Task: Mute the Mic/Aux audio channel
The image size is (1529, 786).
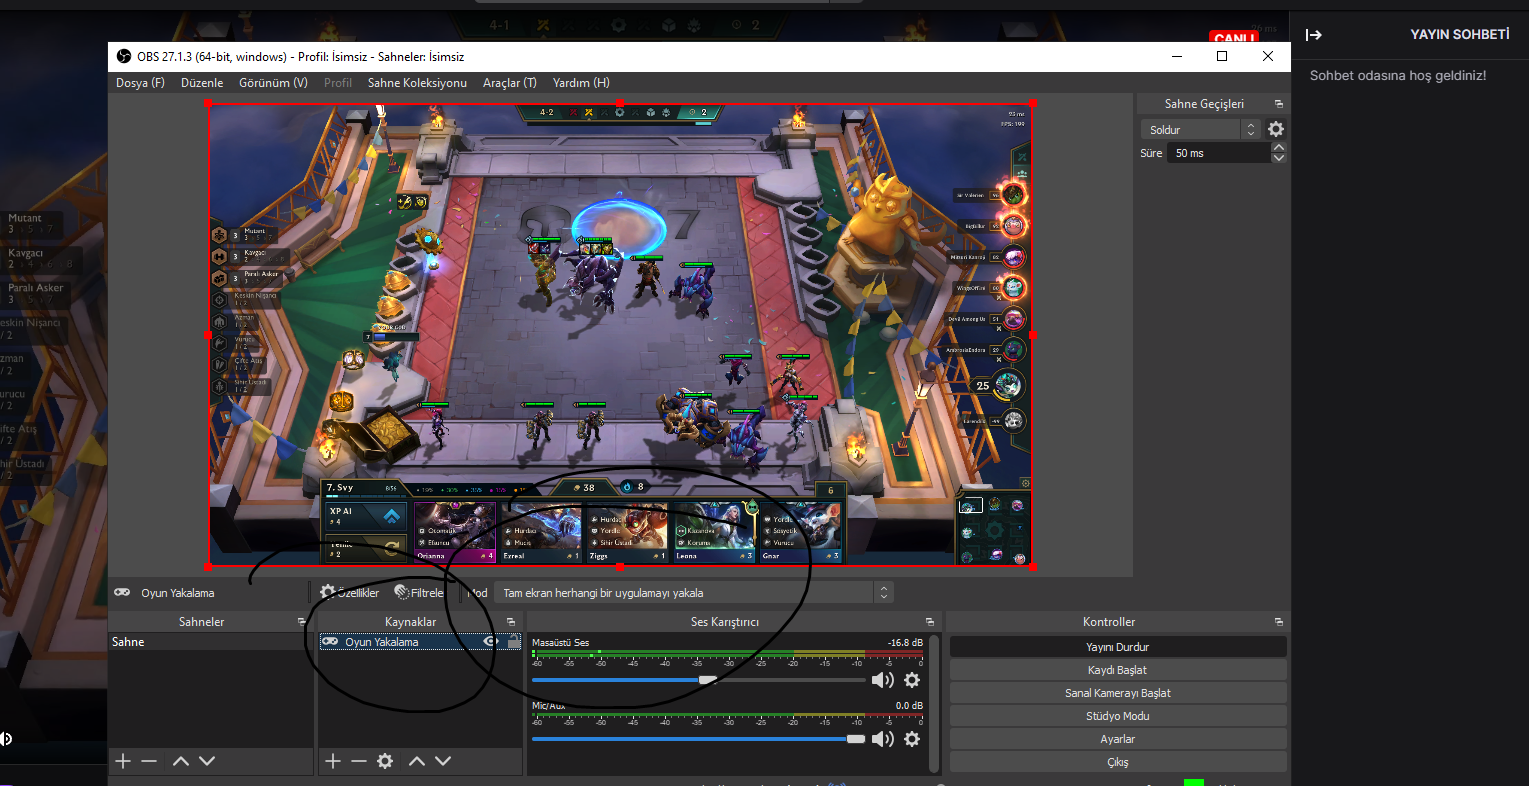Action: coord(882,739)
